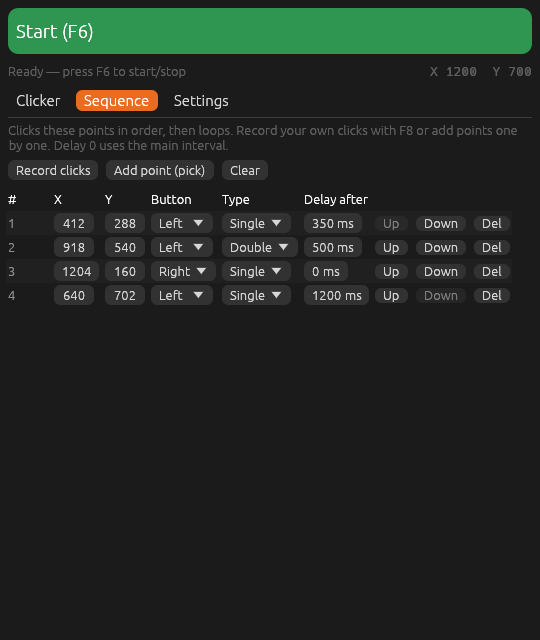Open Button dropdown in row 2

tap(182, 247)
